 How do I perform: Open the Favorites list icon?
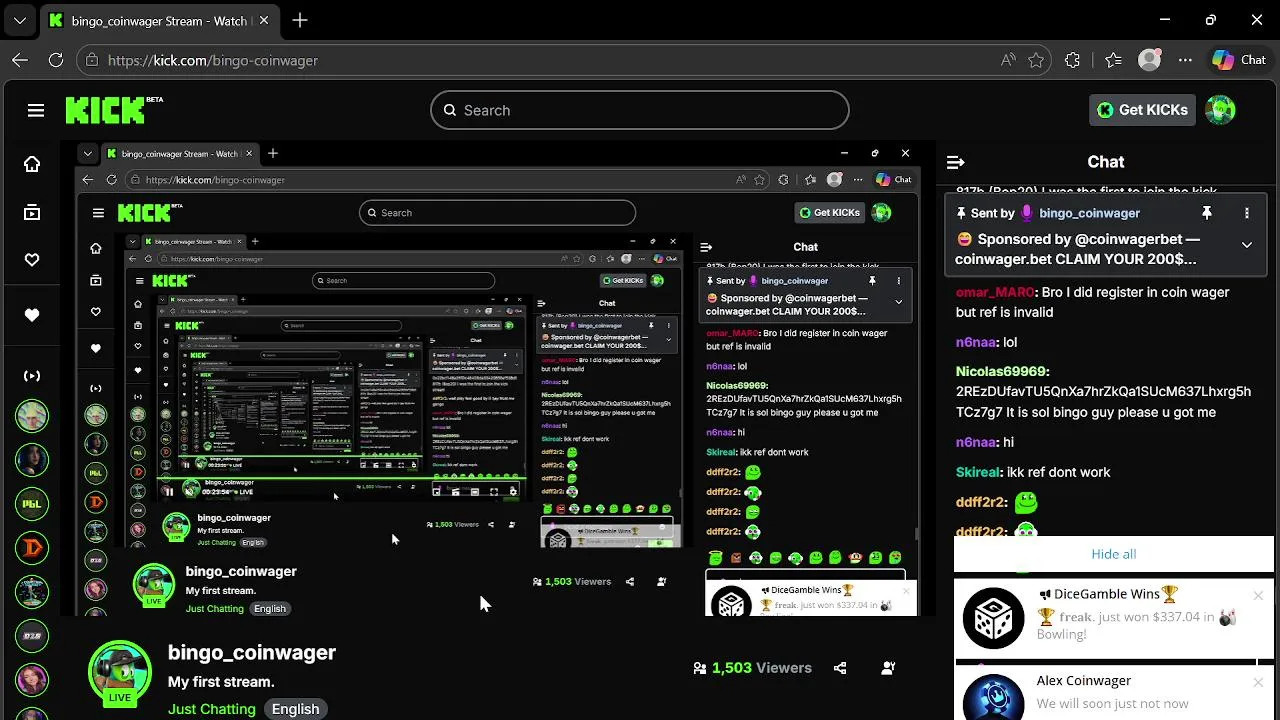(1113, 60)
